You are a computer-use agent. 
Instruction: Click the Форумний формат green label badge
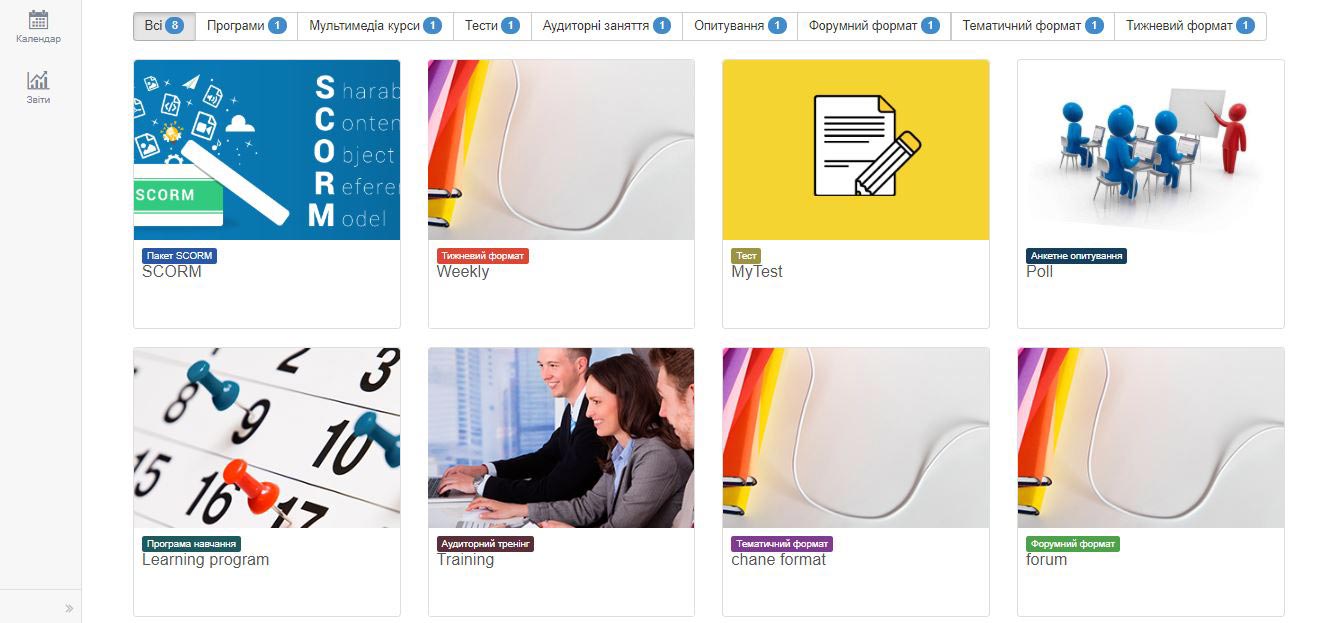[x=1073, y=544]
